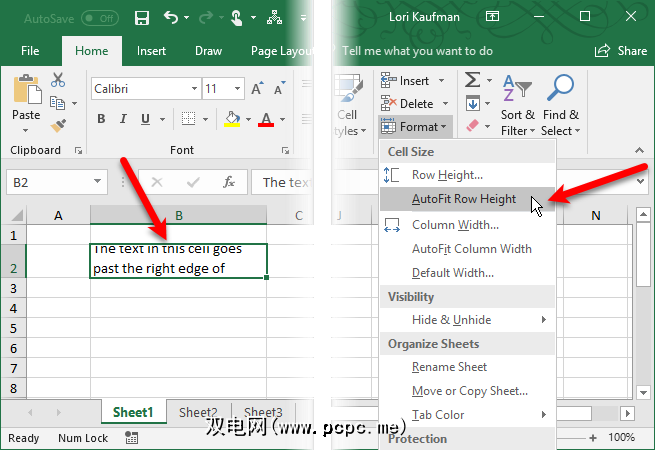Image resolution: width=655 pixels, height=450 pixels.
Task: Open Find & Select magnifier
Action: point(559,106)
